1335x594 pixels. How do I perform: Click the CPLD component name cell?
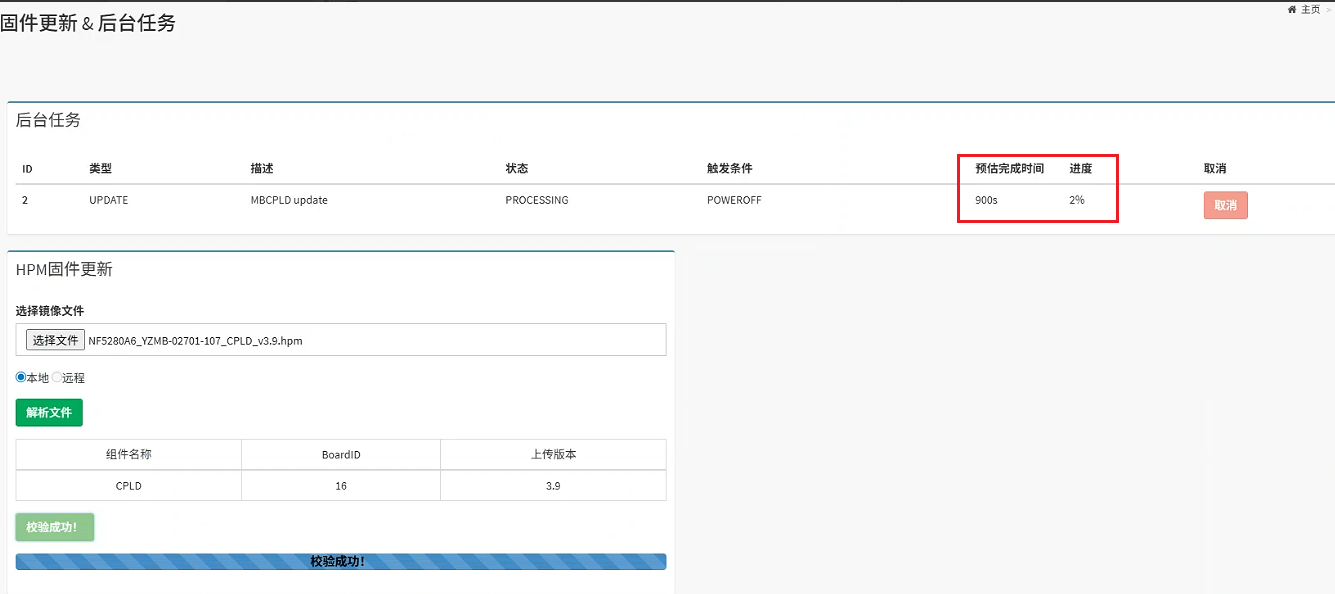click(x=129, y=486)
